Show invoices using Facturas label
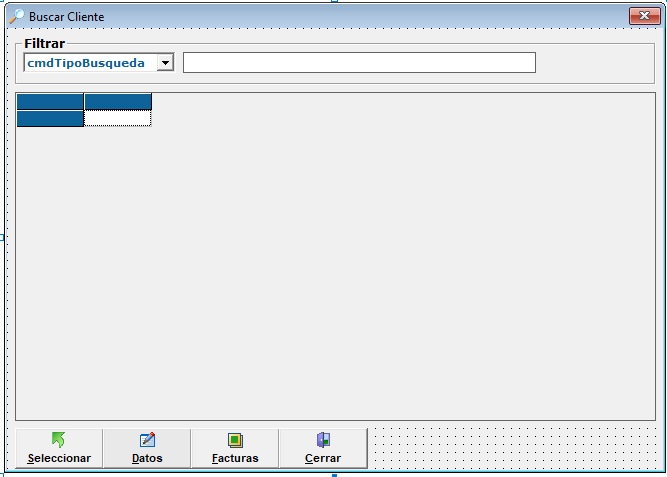The image size is (667, 477). (x=235, y=458)
